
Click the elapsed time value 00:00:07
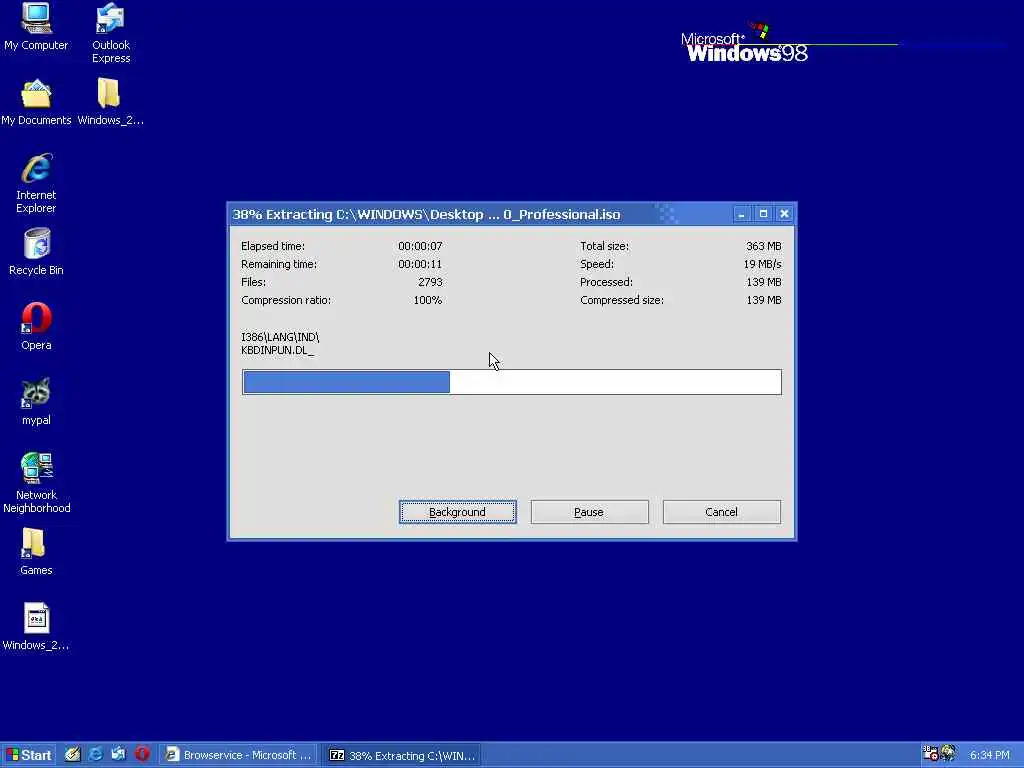420,246
